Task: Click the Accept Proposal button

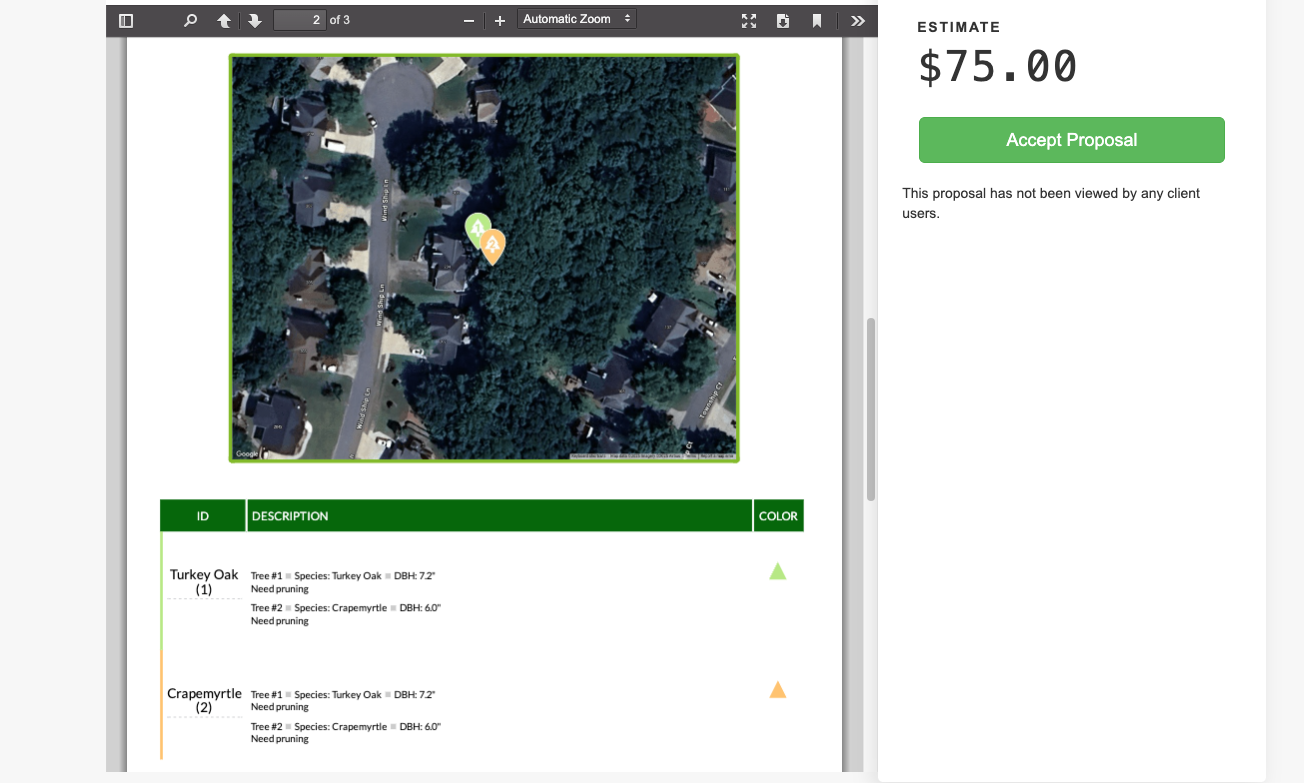Action: (1071, 140)
